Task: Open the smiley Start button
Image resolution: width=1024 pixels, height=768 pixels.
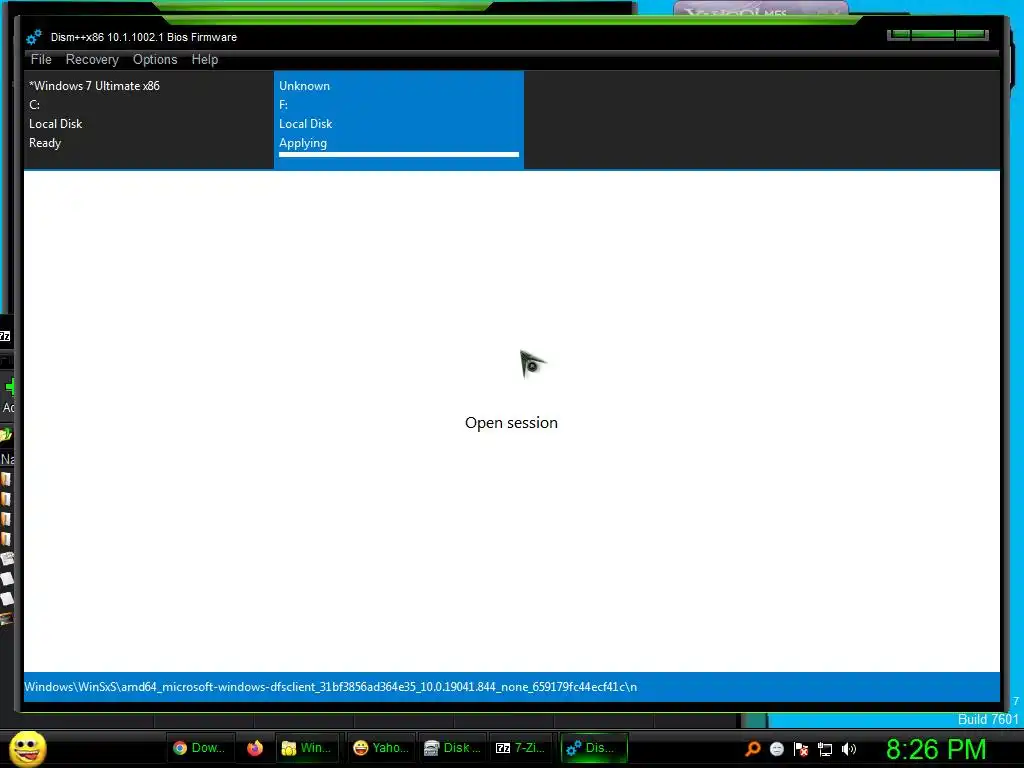Action: (x=27, y=748)
